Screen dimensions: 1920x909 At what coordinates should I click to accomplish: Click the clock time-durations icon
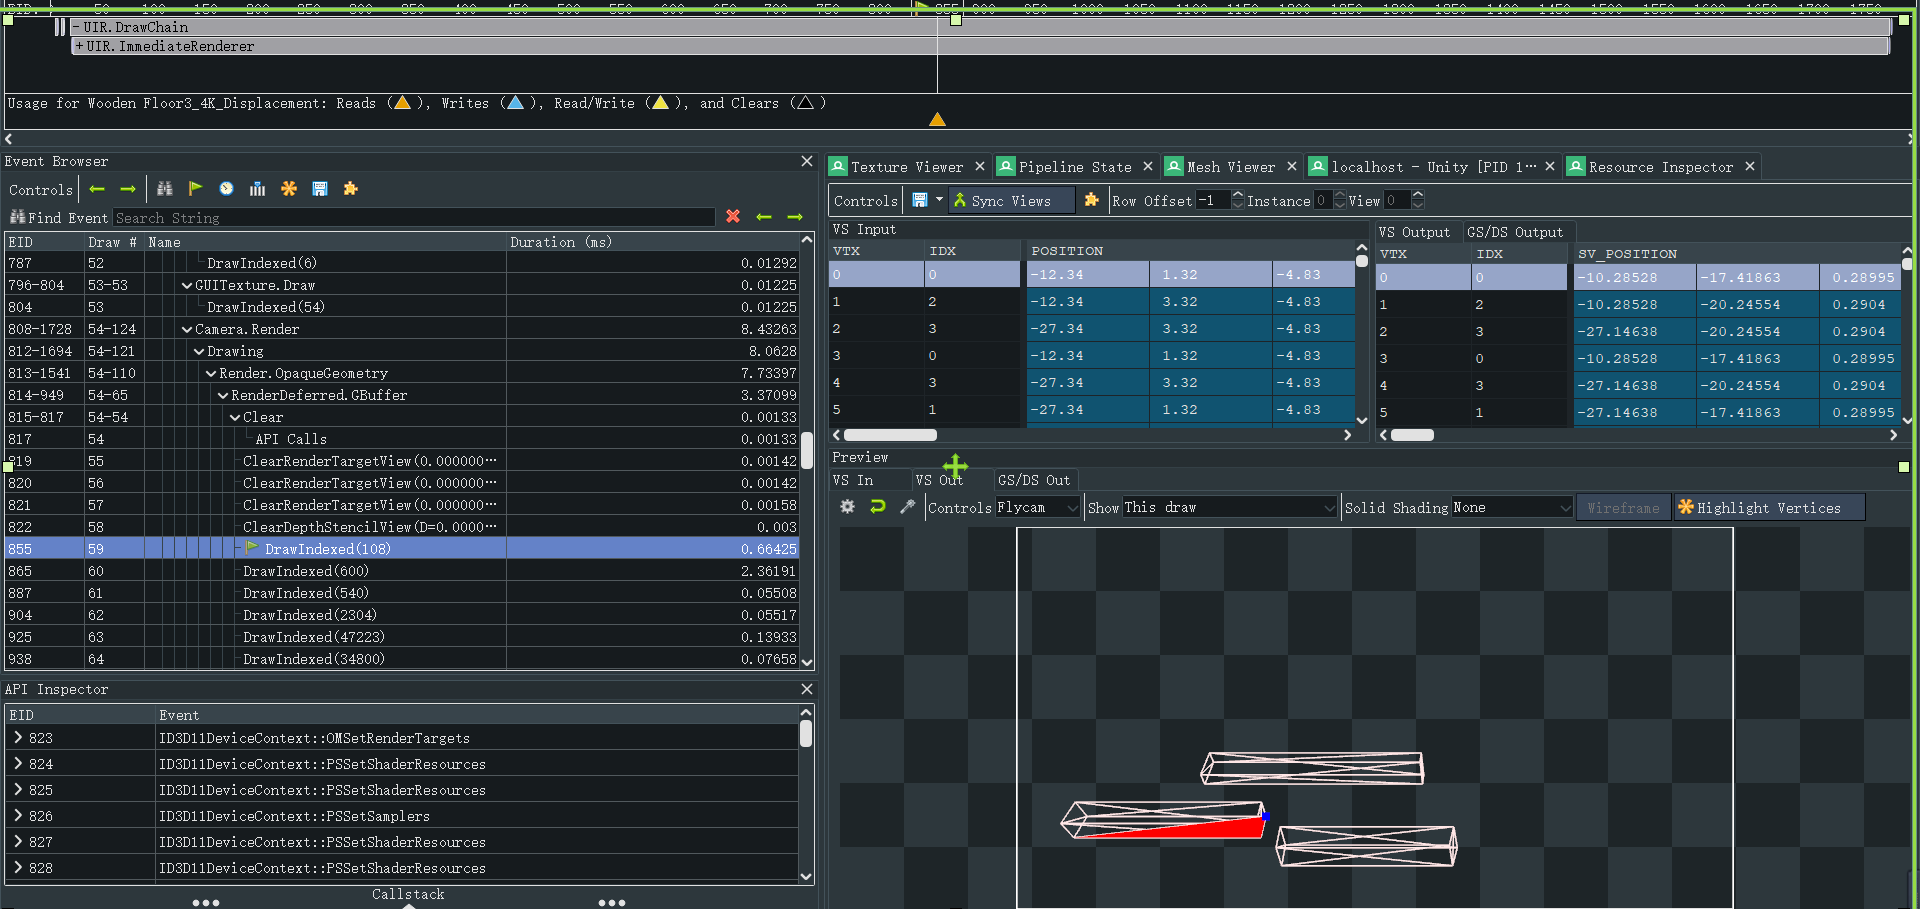tap(227, 189)
